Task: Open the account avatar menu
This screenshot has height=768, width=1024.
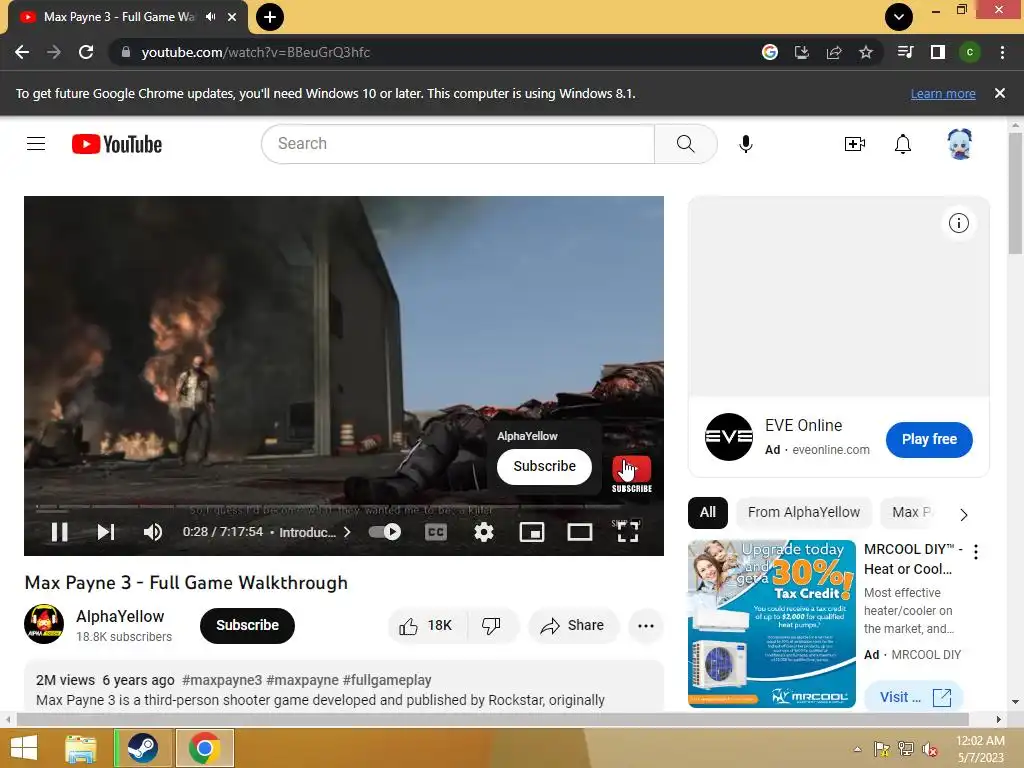Action: [x=959, y=144]
